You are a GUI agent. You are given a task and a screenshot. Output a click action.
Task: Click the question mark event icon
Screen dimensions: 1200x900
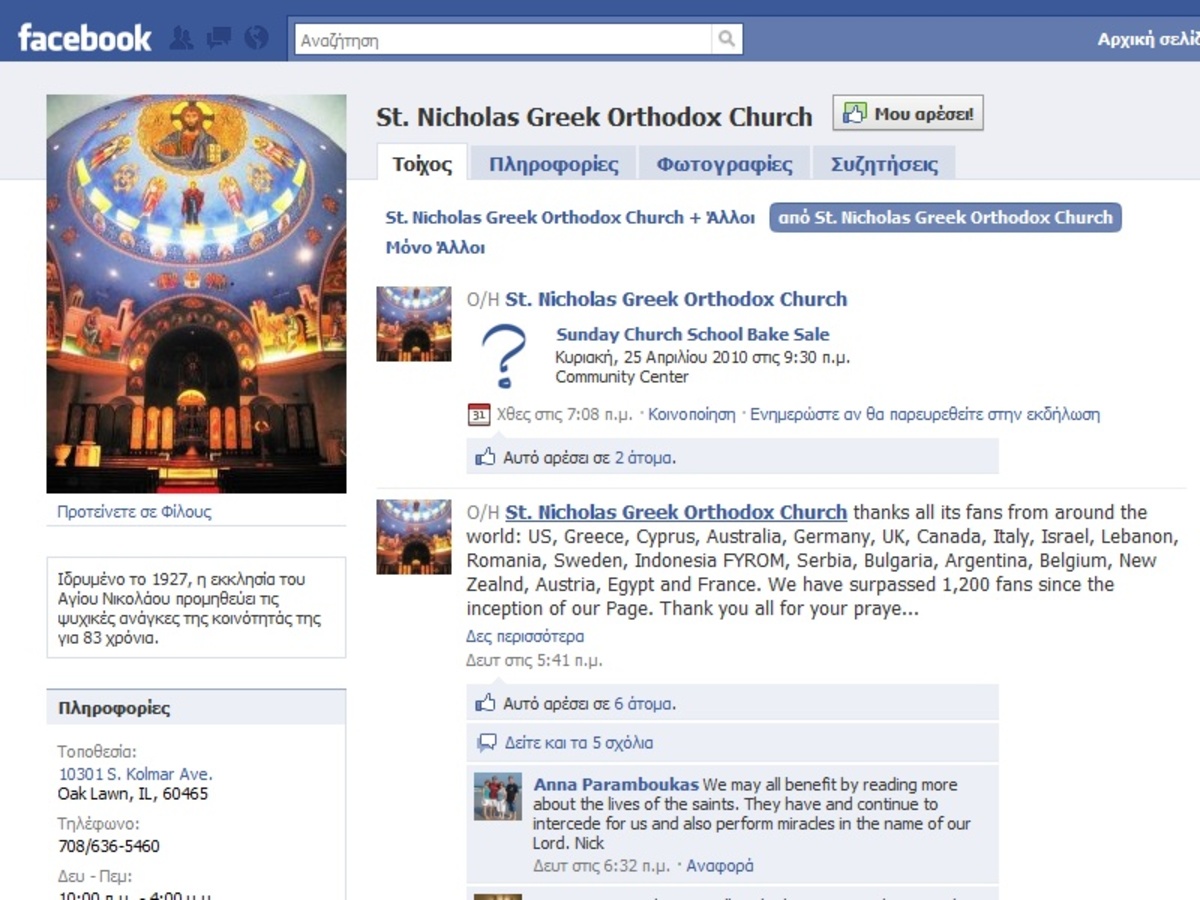point(503,356)
